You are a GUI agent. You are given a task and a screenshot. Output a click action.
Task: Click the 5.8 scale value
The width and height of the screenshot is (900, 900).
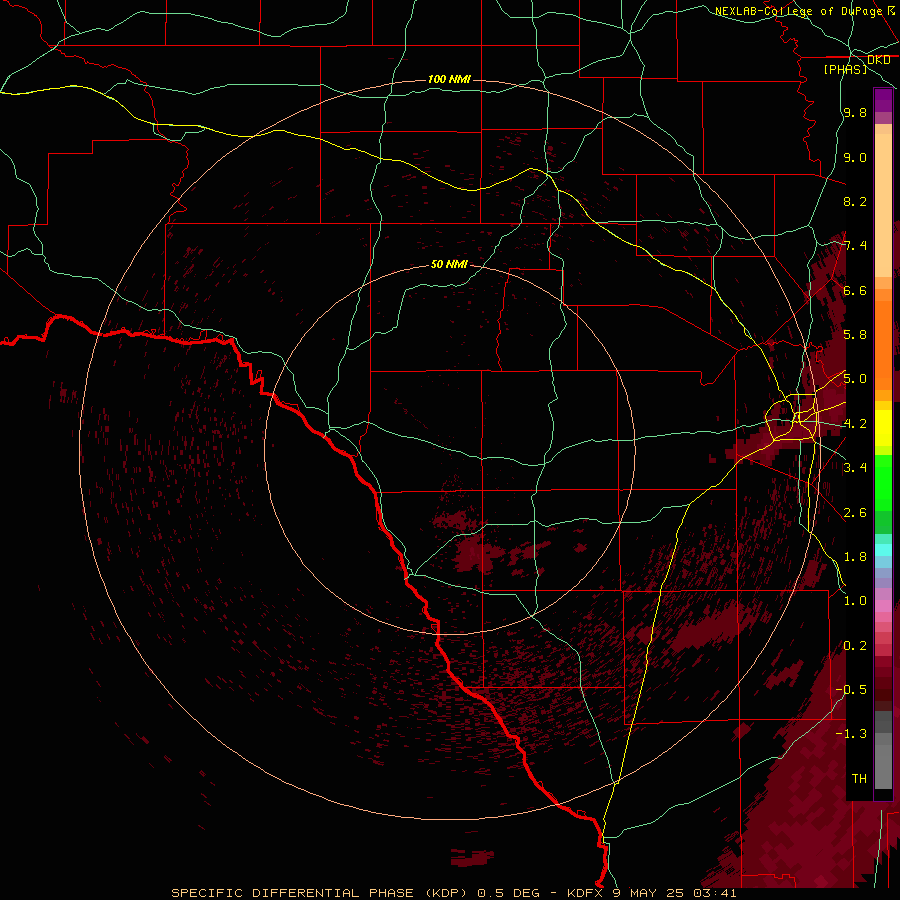point(855,335)
